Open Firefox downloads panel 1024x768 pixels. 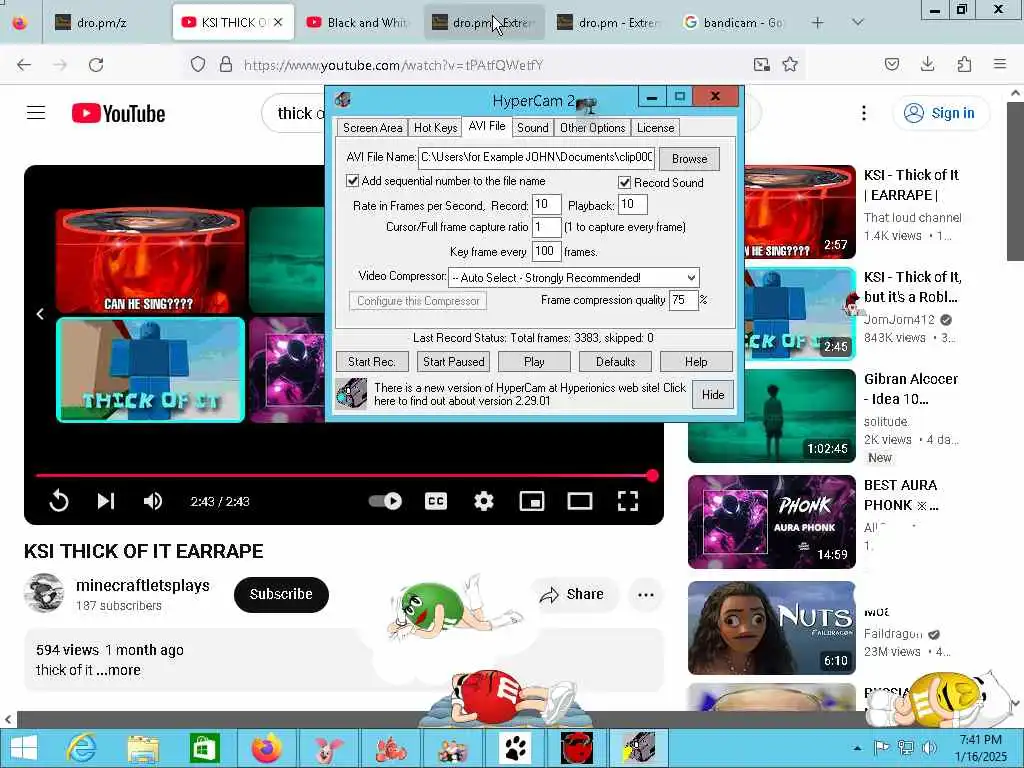coord(927,64)
